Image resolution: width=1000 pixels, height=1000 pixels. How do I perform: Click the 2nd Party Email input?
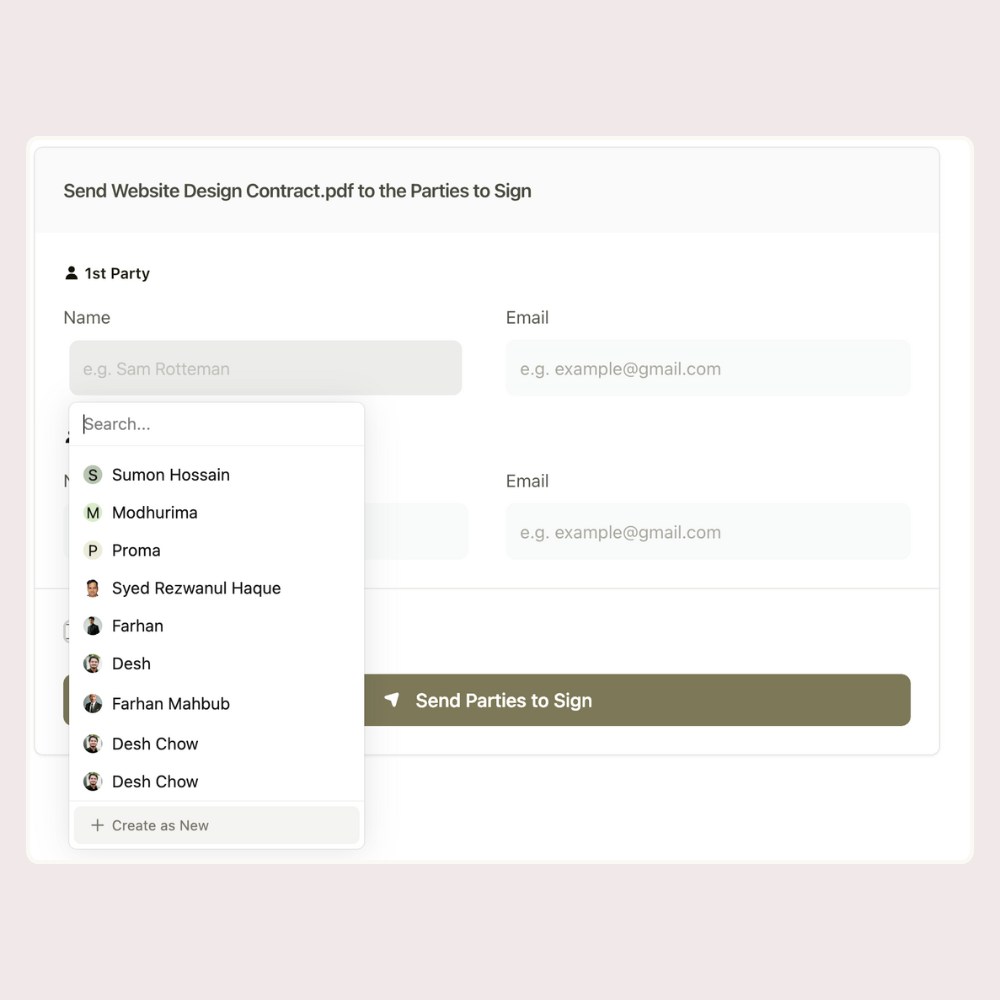708,531
